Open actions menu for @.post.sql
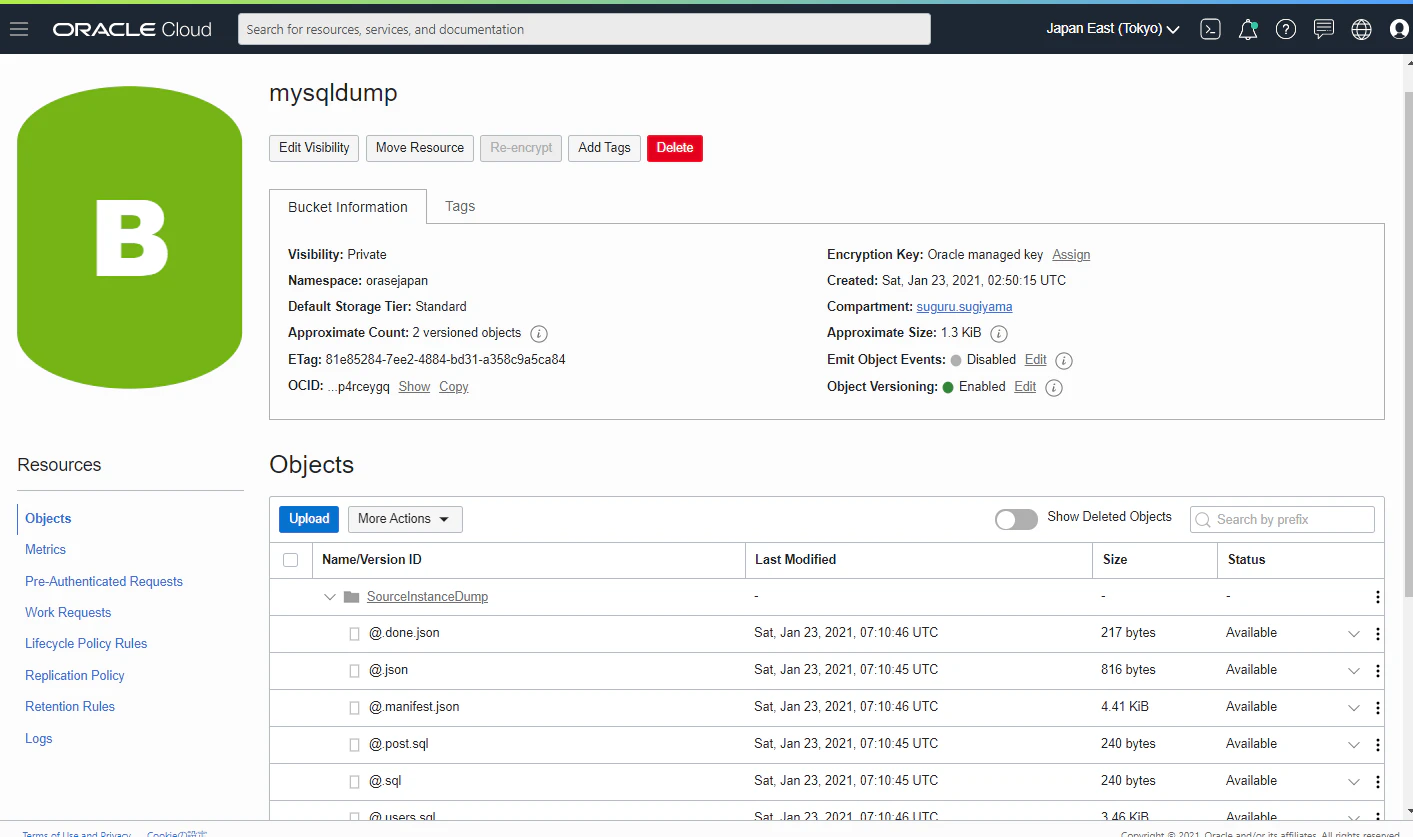Image resolution: width=1413 pixels, height=837 pixels. point(1377,745)
